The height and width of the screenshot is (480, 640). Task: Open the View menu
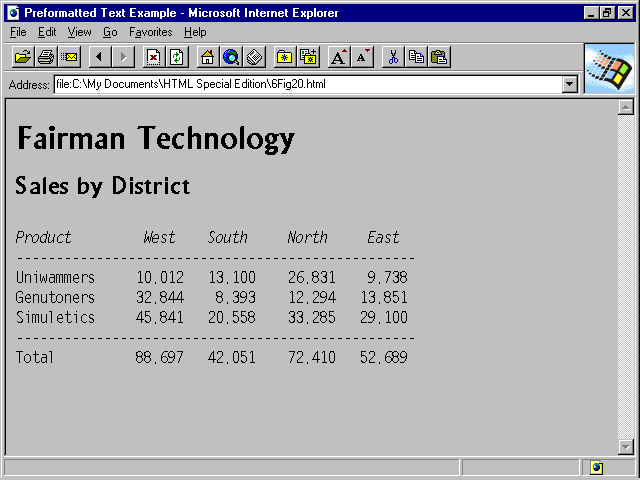(79, 32)
